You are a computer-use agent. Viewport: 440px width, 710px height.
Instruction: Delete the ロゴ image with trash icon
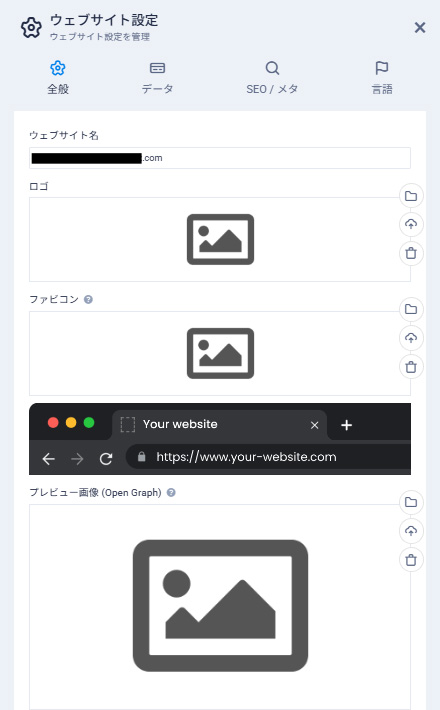point(411,253)
